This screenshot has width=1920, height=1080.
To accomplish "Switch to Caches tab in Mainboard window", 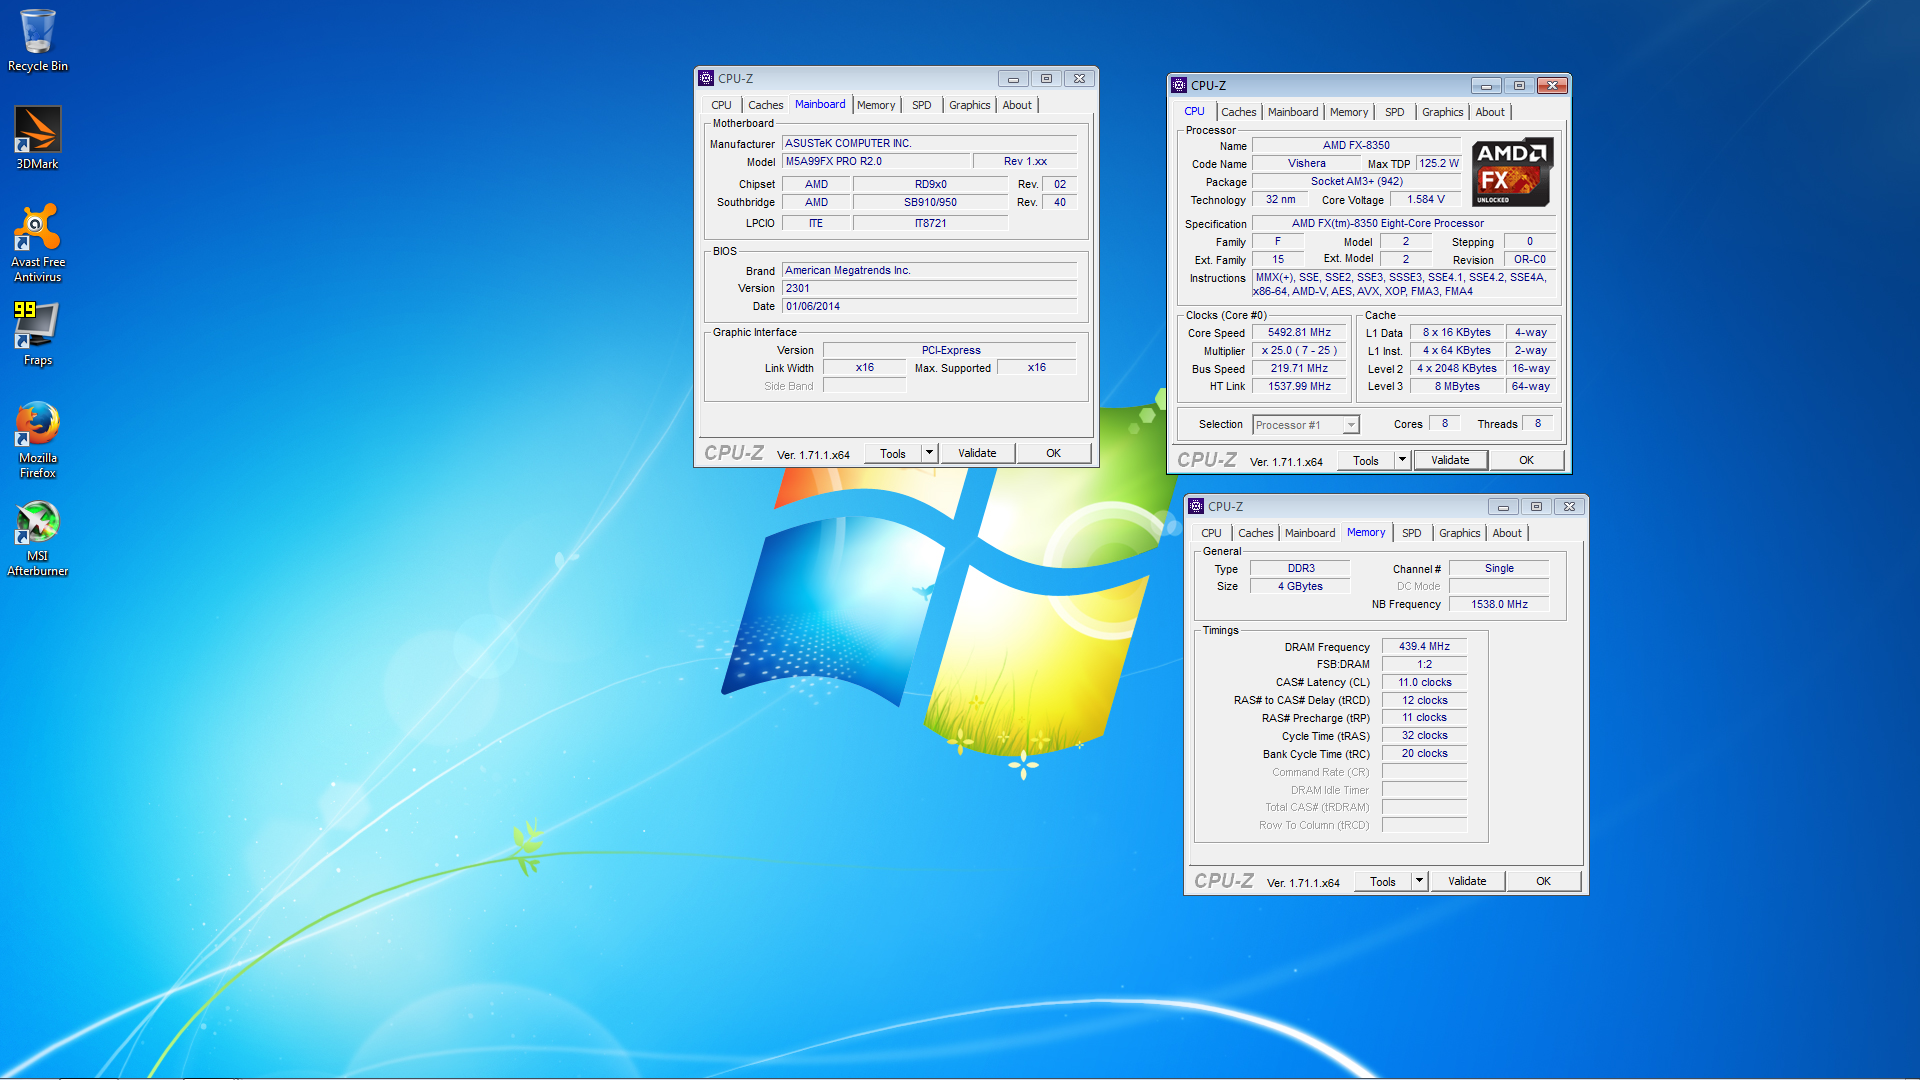I will 765,105.
